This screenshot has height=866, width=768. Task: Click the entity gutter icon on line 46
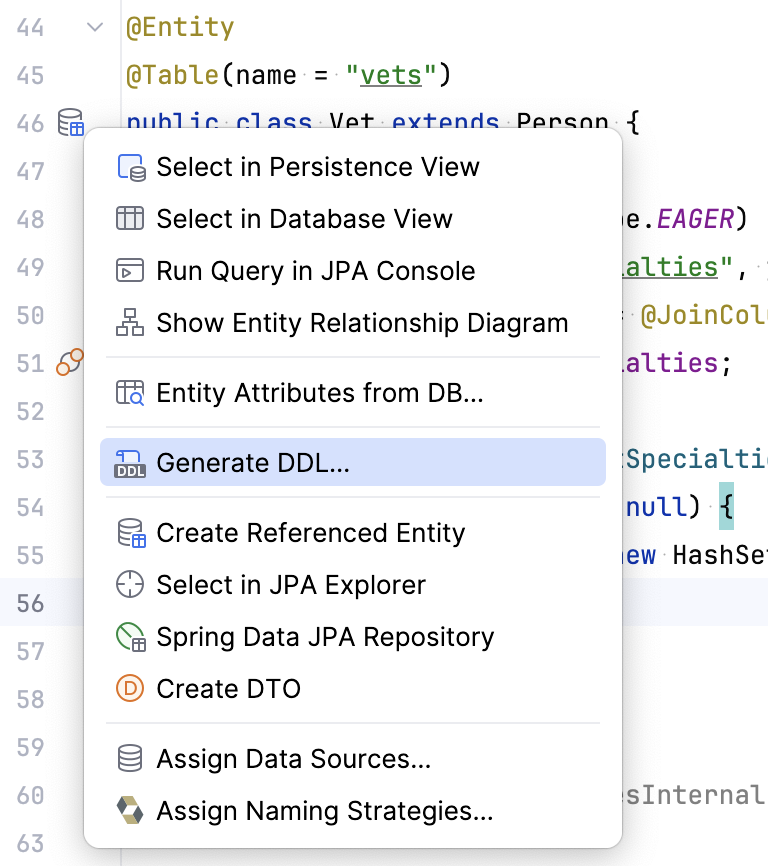click(x=68, y=123)
